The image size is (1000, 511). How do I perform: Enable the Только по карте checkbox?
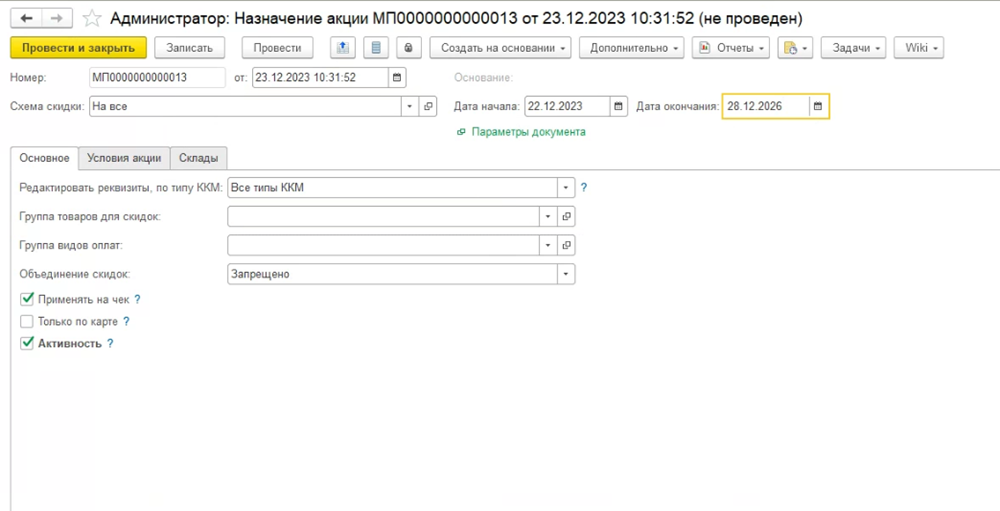pyautogui.click(x=27, y=322)
